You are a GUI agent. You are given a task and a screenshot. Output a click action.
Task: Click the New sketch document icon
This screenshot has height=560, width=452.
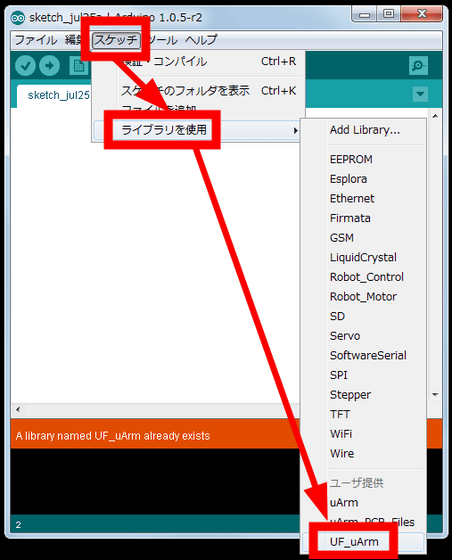79,66
